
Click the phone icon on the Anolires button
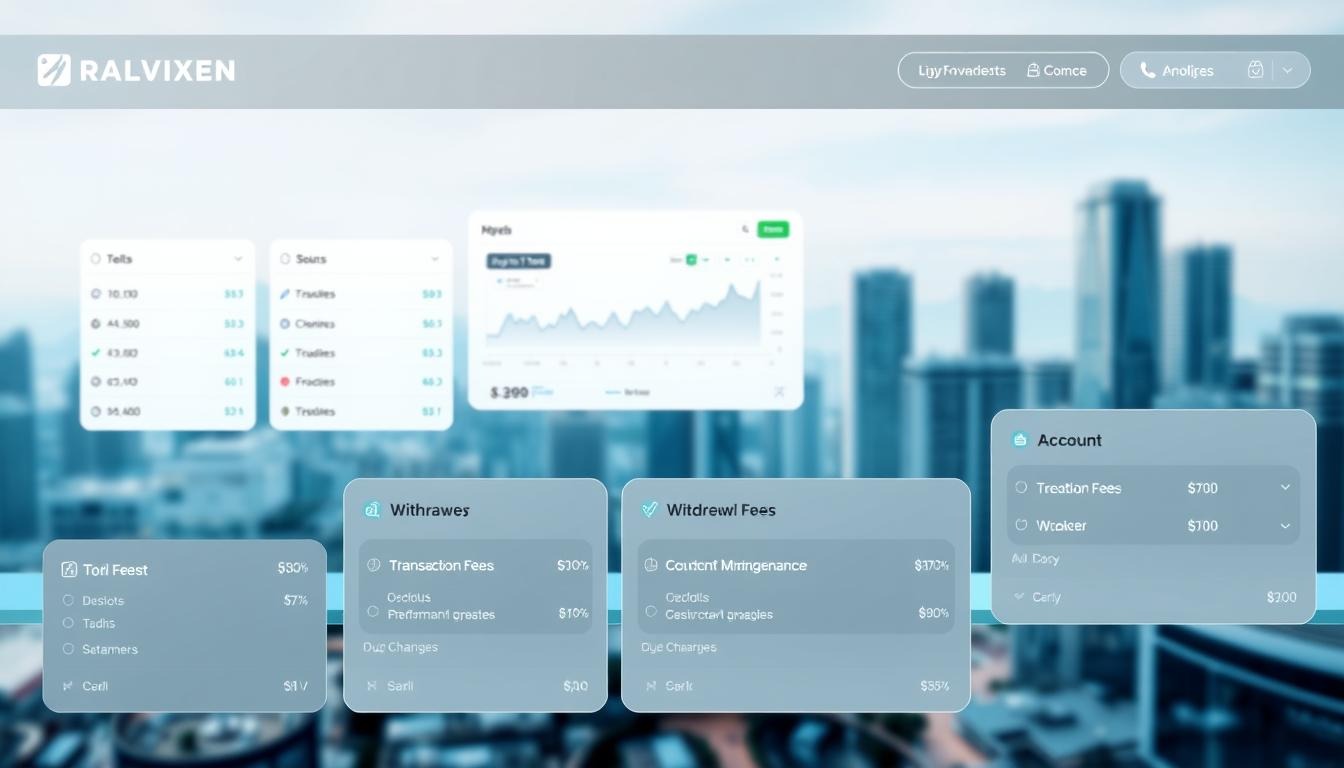tap(1146, 70)
